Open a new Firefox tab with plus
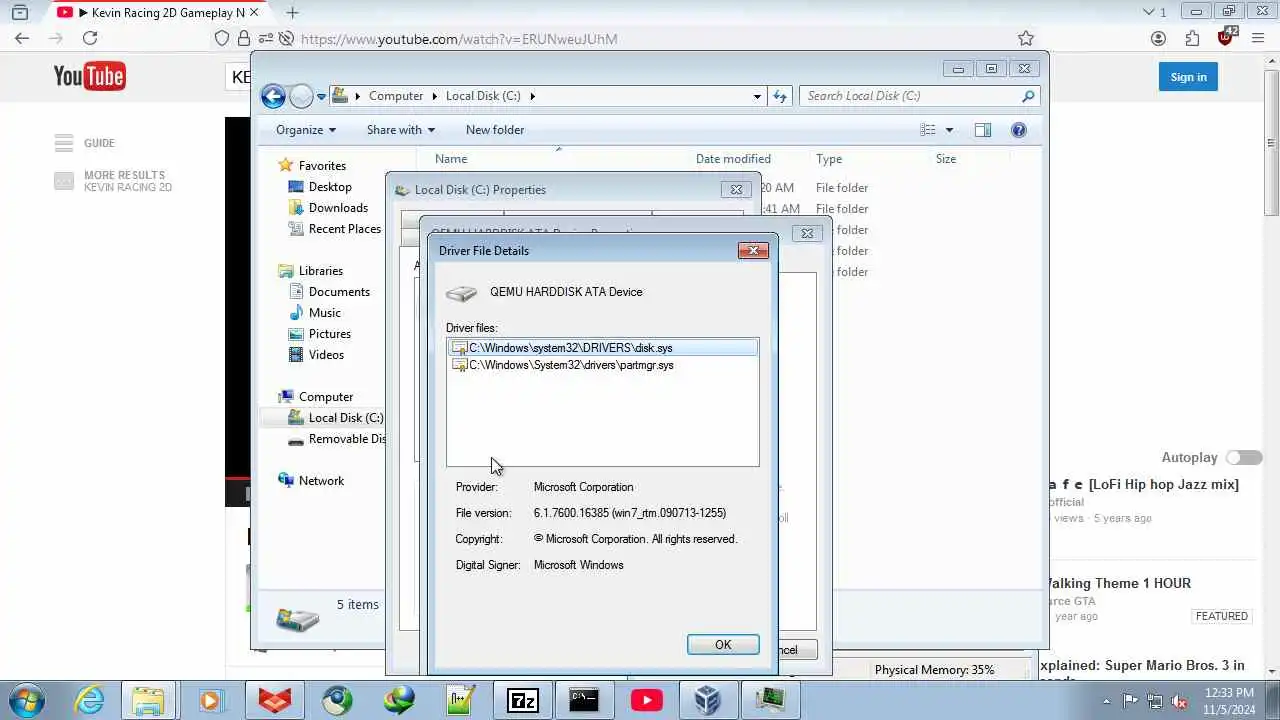This screenshot has height=720, width=1280. click(292, 13)
